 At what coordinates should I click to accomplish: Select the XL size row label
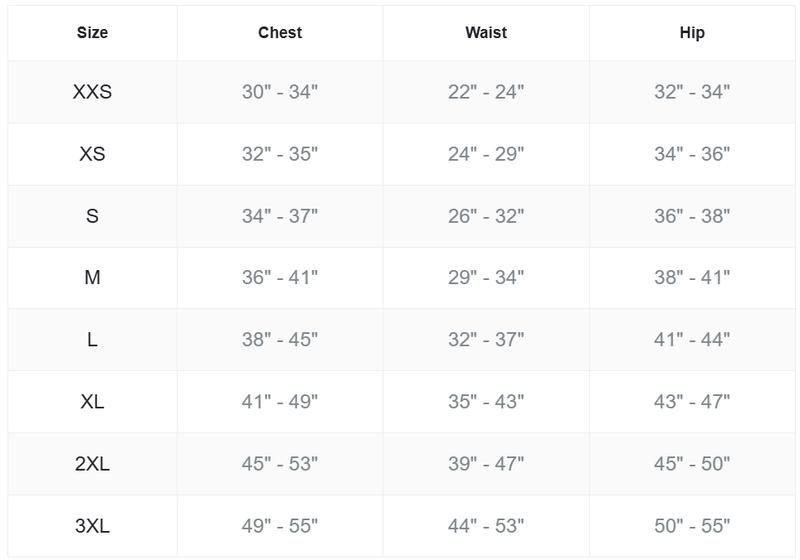[x=92, y=402]
